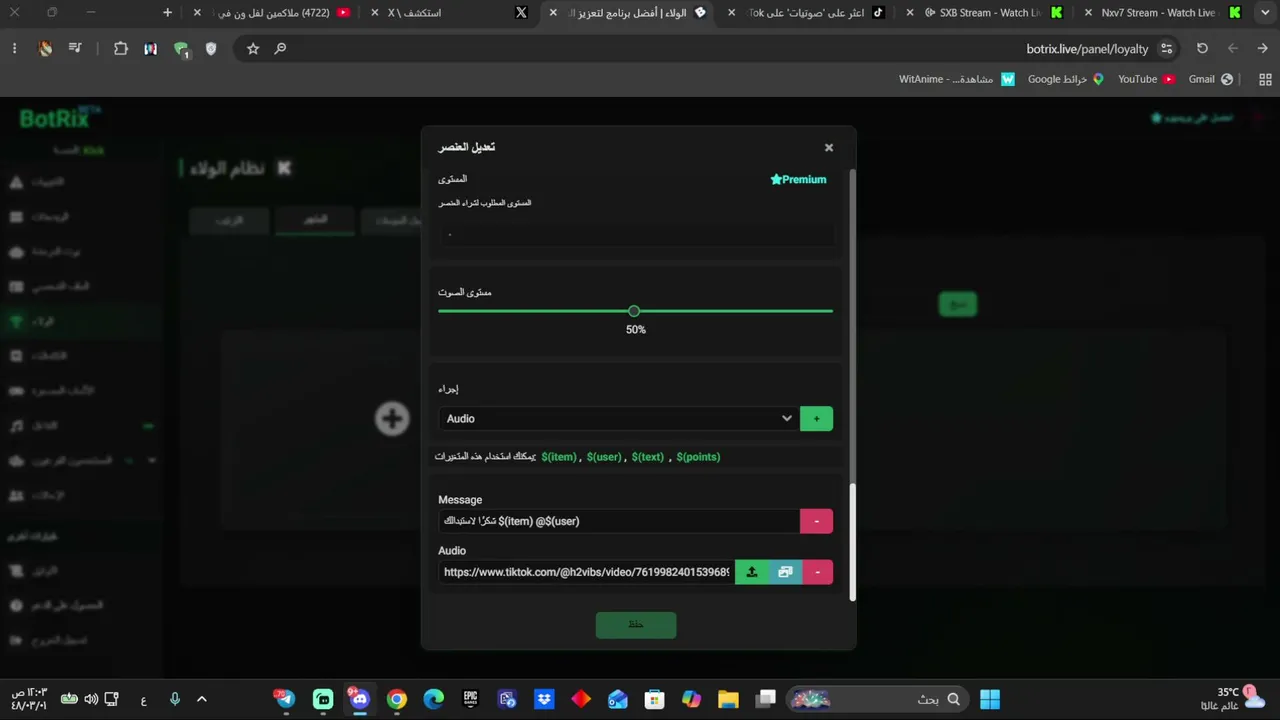
Task: Click the taskbar search box
Action: tap(878, 699)
